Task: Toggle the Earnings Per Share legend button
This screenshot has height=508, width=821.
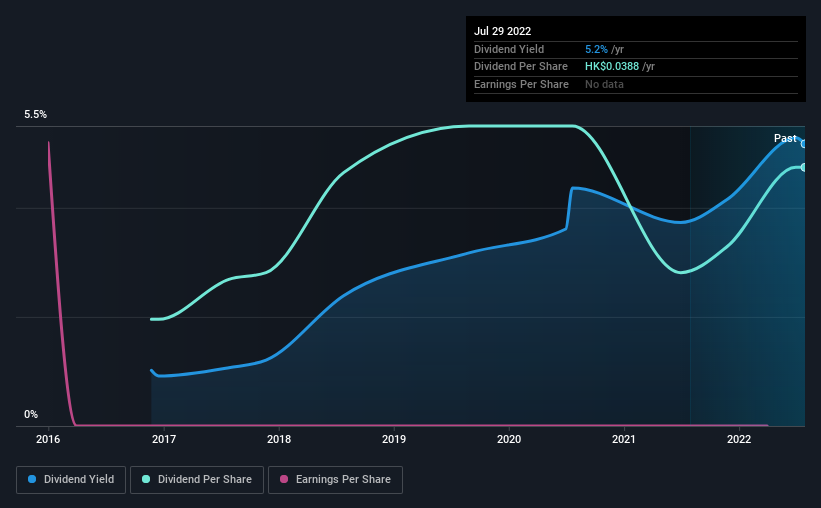Action: click(335, 480)
